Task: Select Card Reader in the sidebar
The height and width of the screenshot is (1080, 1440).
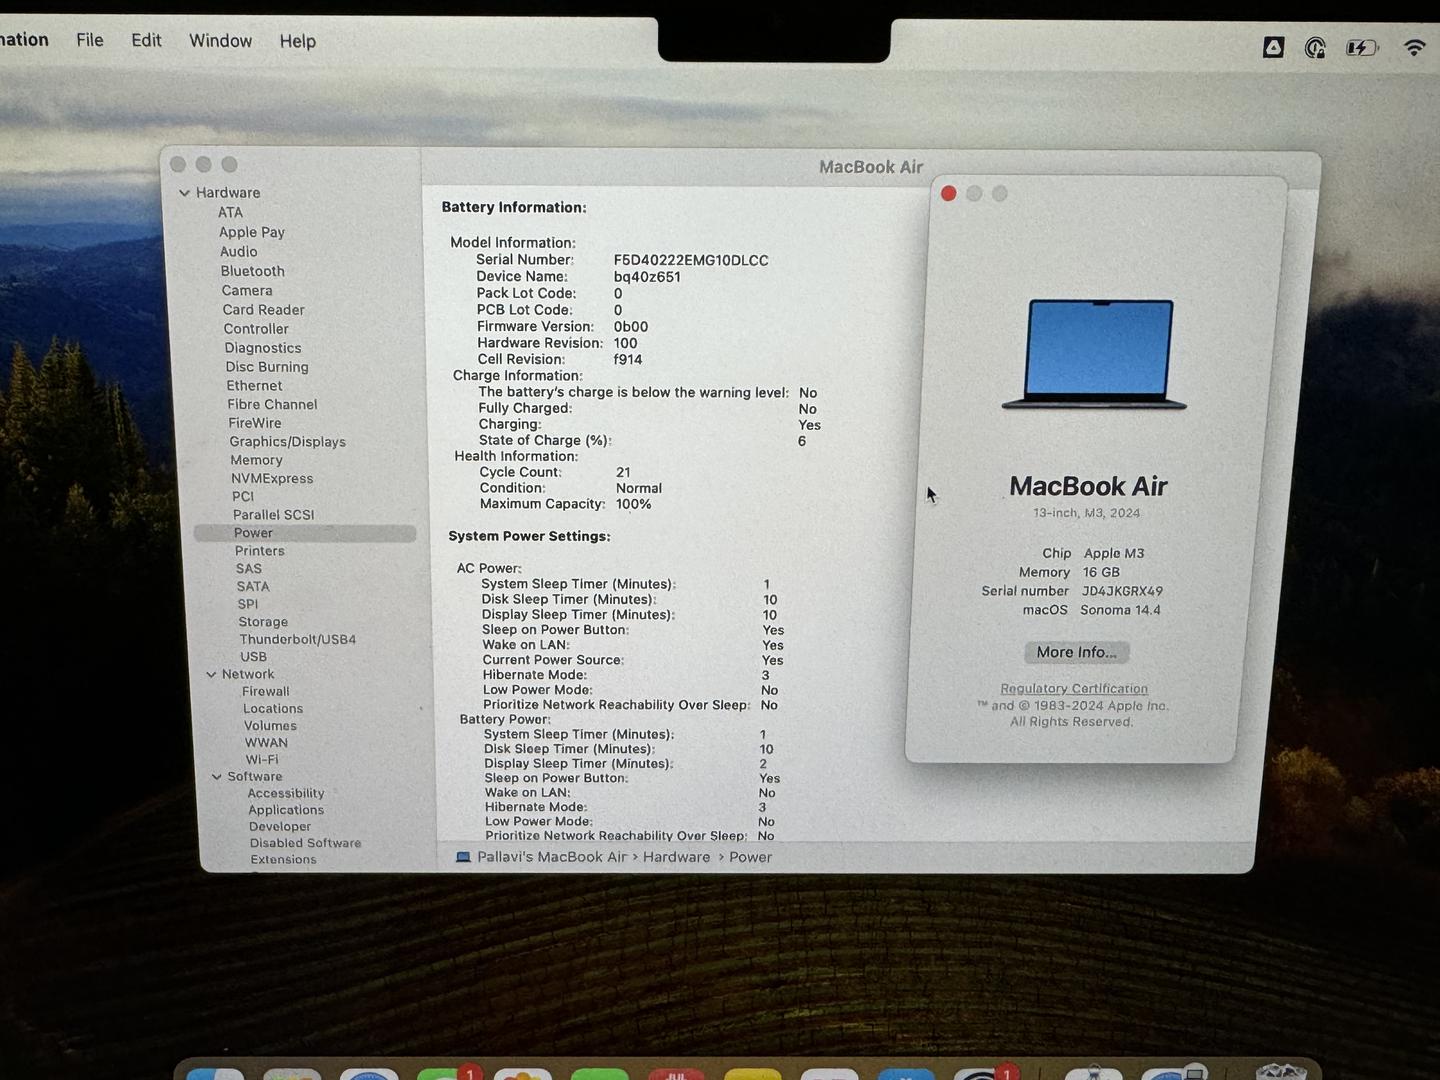Action: [264, 310]
